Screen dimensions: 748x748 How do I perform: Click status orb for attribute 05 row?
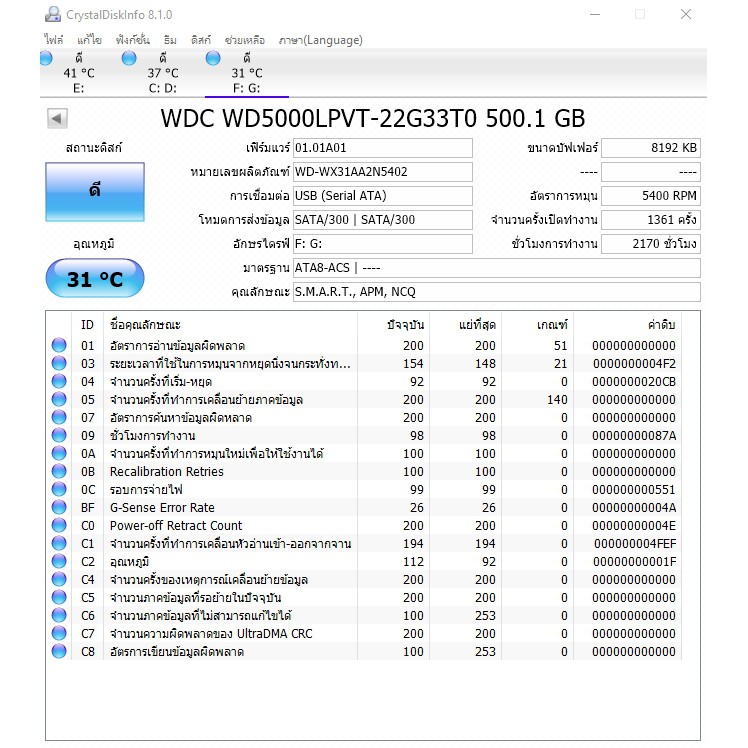tap(59, 400)
